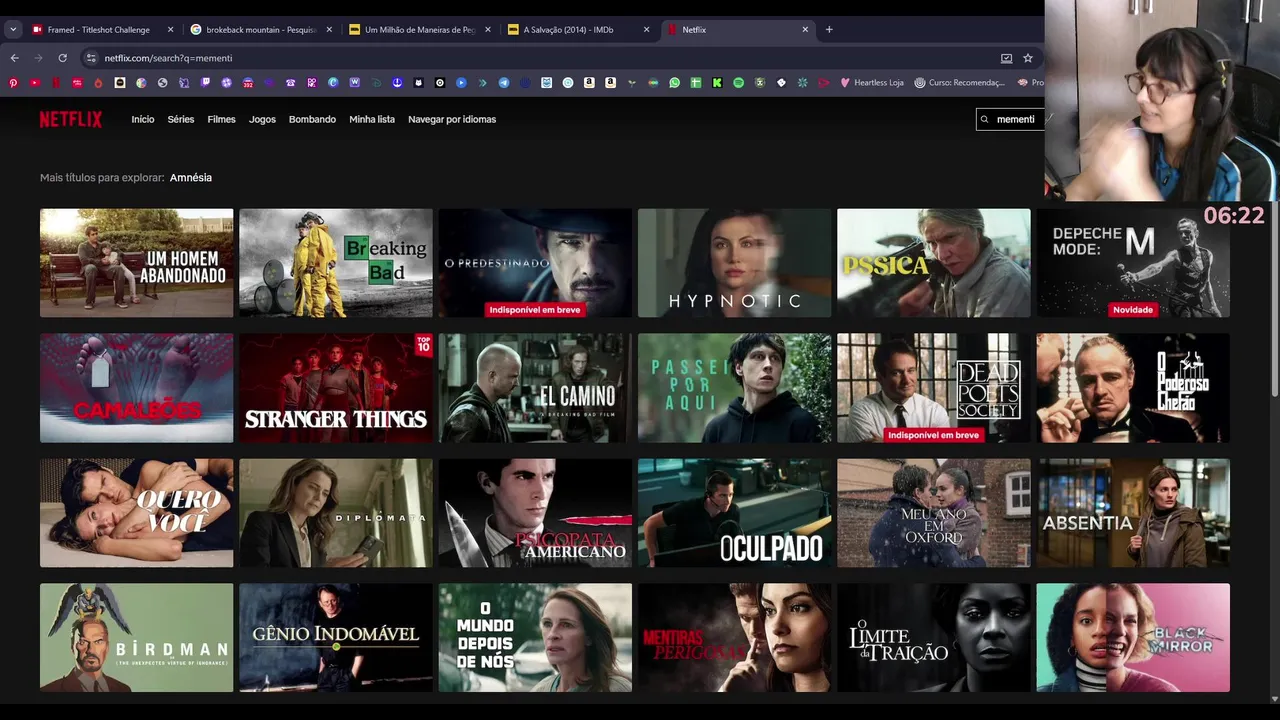Image resolution: width=1280 pixels, height=720 pixels.
Task: Open the Pinterest bookmark icon
Action: [13, 83]
